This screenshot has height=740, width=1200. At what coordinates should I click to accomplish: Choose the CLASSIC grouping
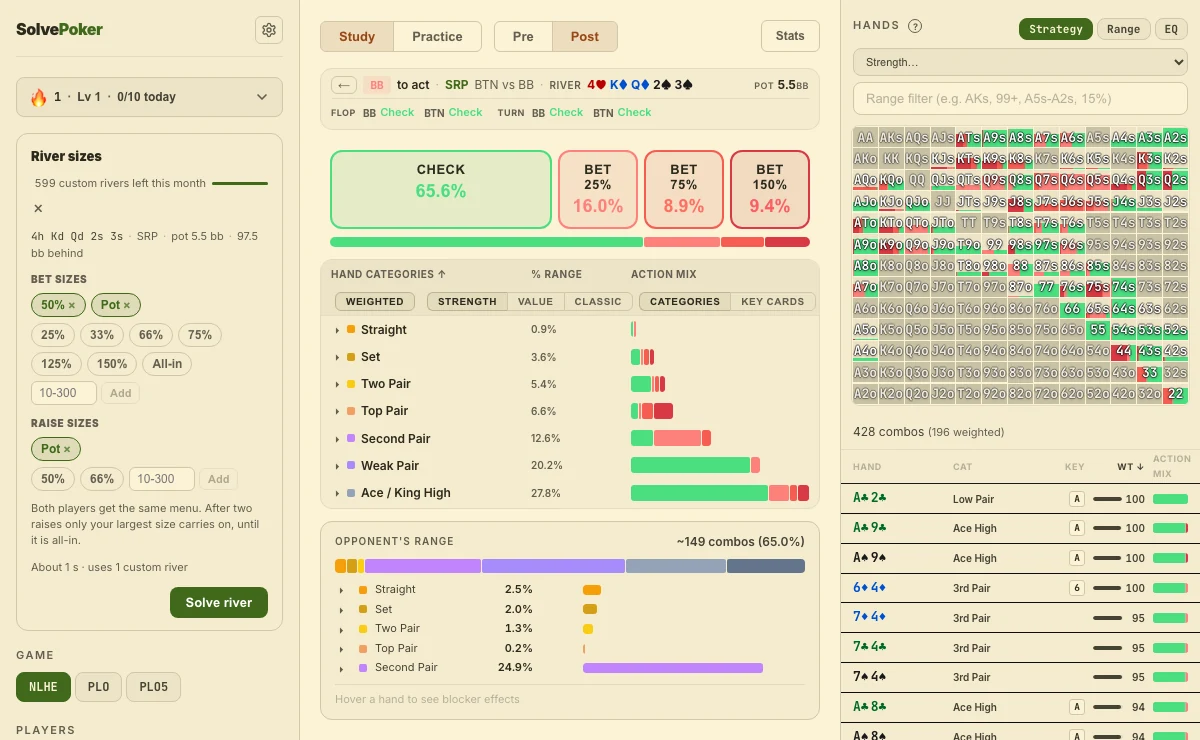(x=598, y=301)
